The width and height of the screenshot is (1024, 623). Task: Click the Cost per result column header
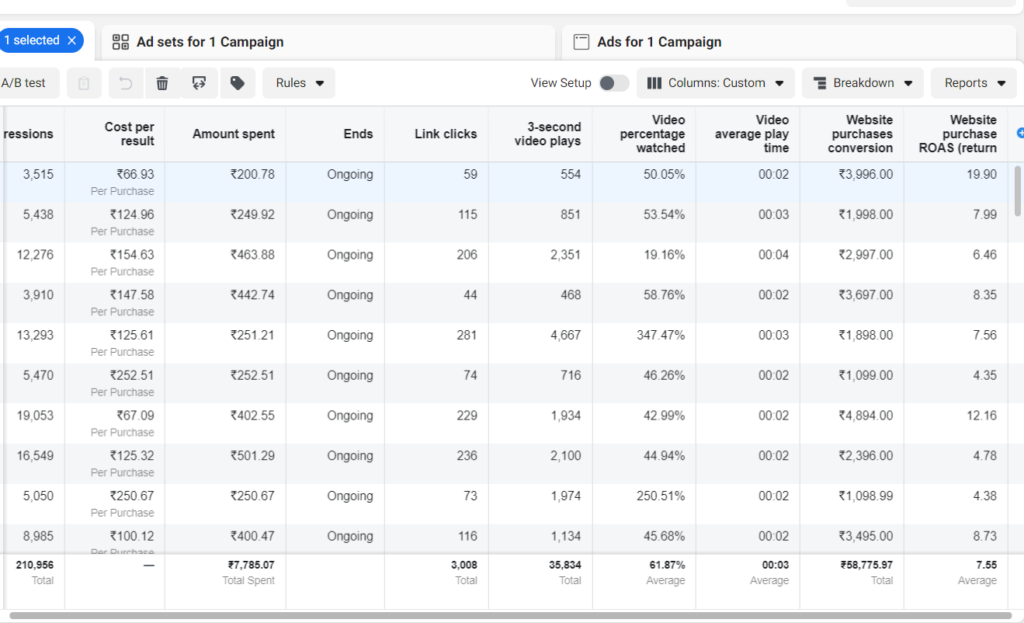(x=129, y=134)
